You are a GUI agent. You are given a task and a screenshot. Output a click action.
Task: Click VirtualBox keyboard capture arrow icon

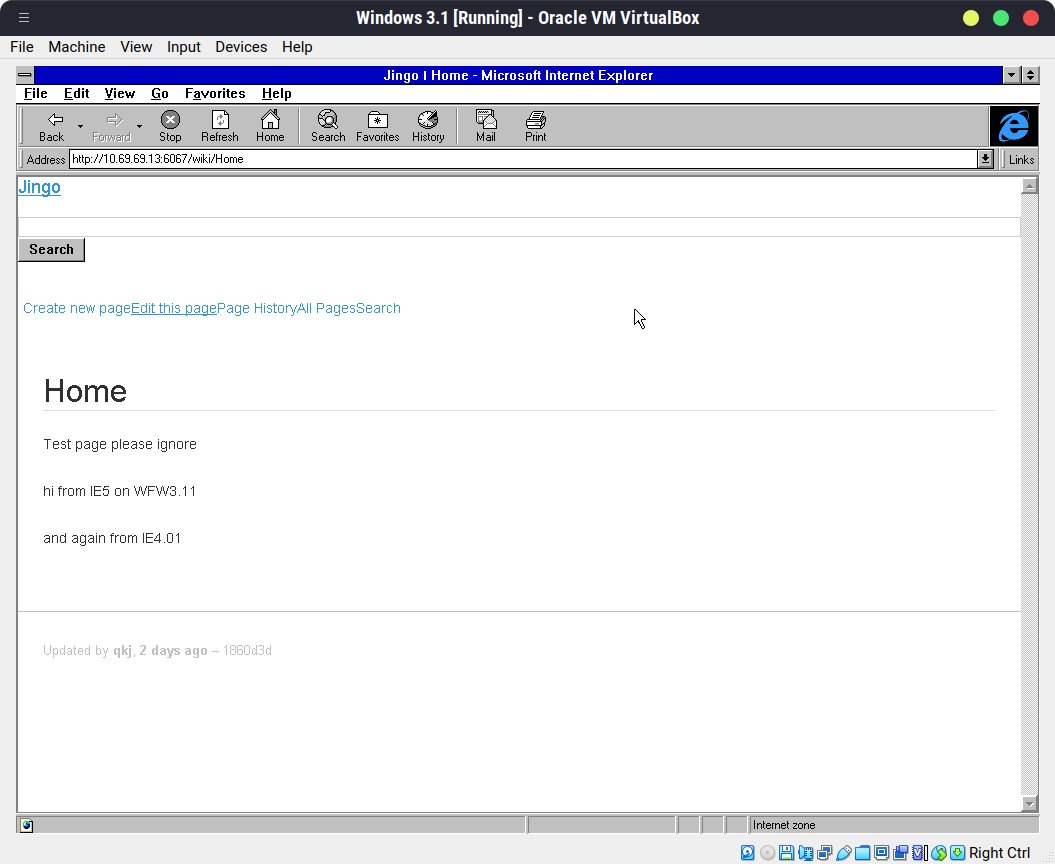[957, 853]
